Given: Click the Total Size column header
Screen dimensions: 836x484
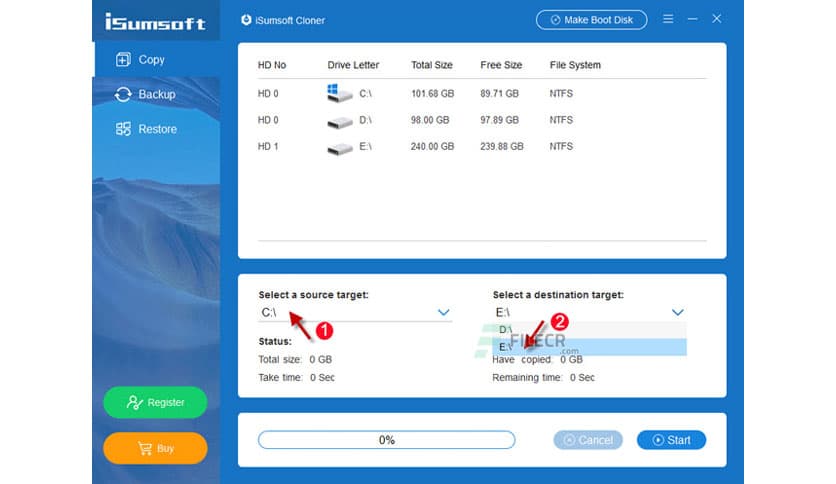Looking at the screenshot, I should pyautogui.click(x=431, y=65).
